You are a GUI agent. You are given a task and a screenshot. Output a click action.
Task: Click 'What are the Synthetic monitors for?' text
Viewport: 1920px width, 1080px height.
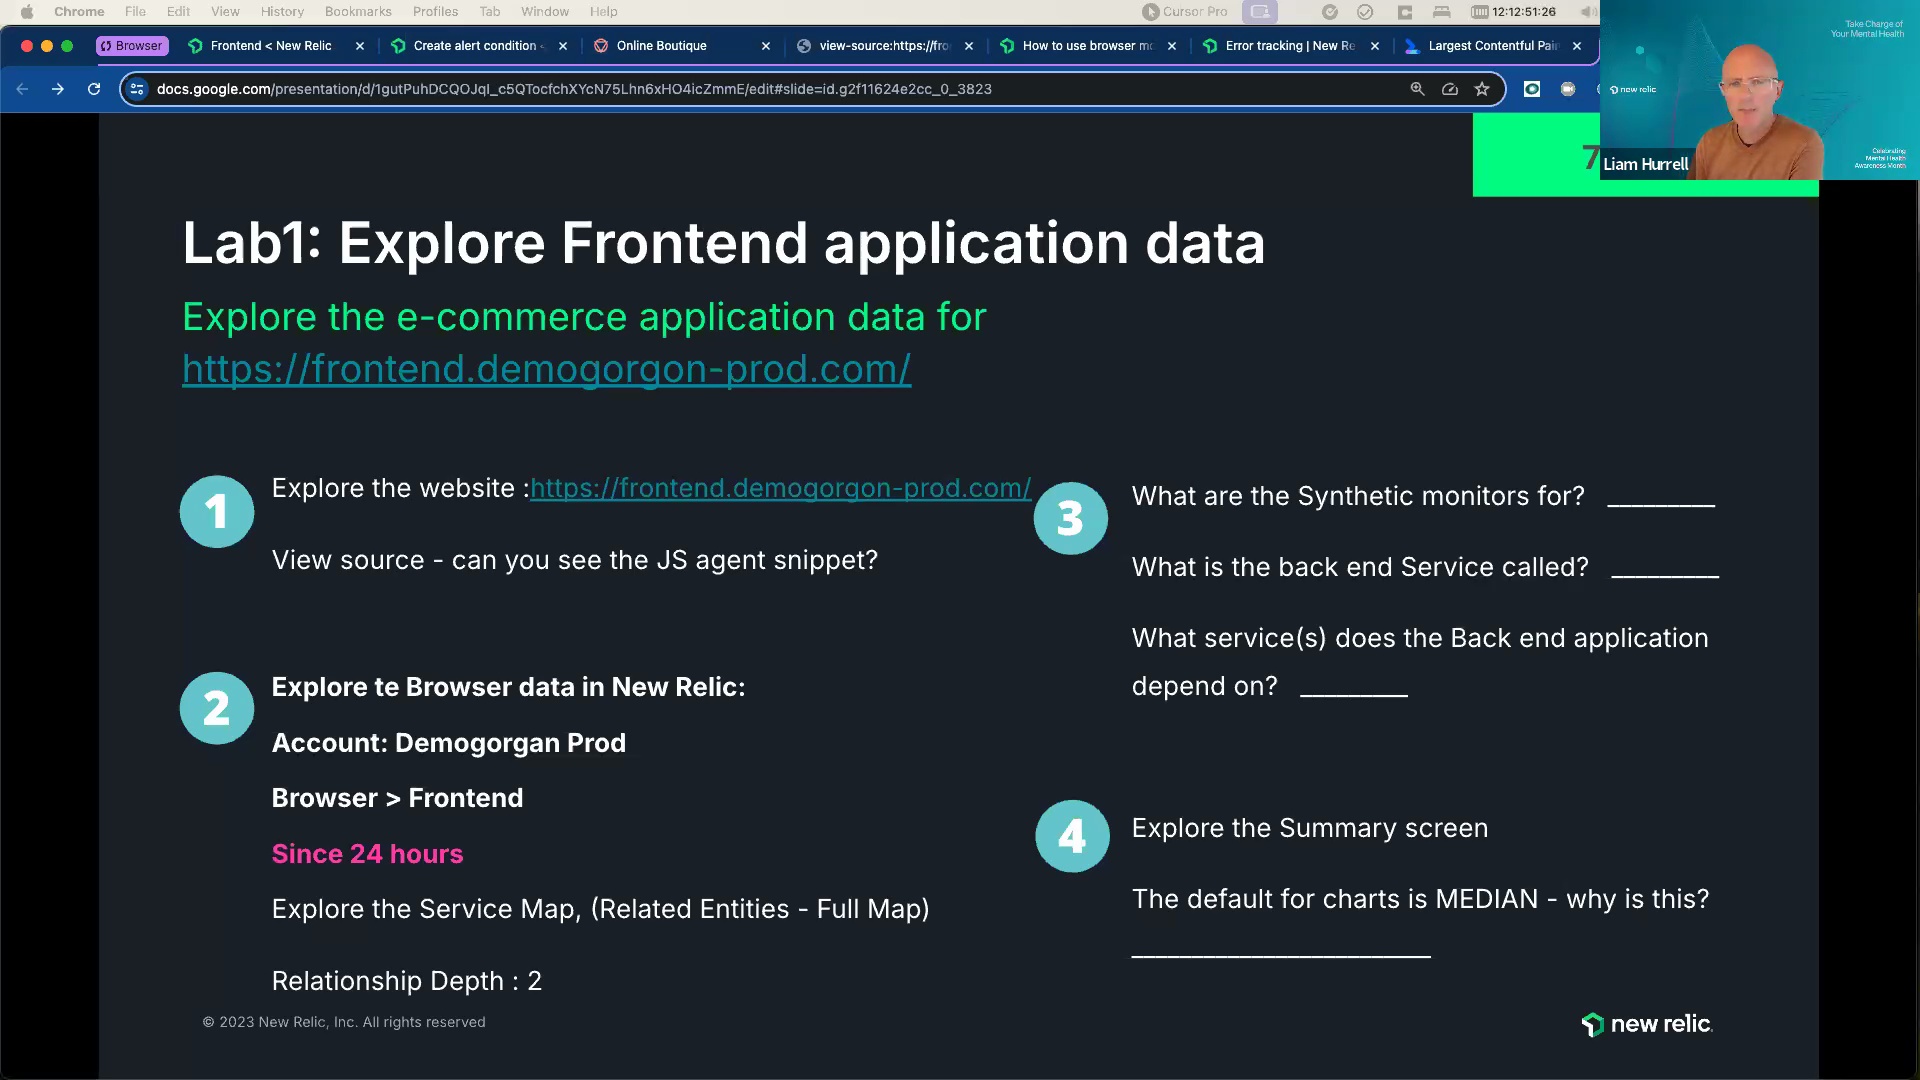point(1357,496)
